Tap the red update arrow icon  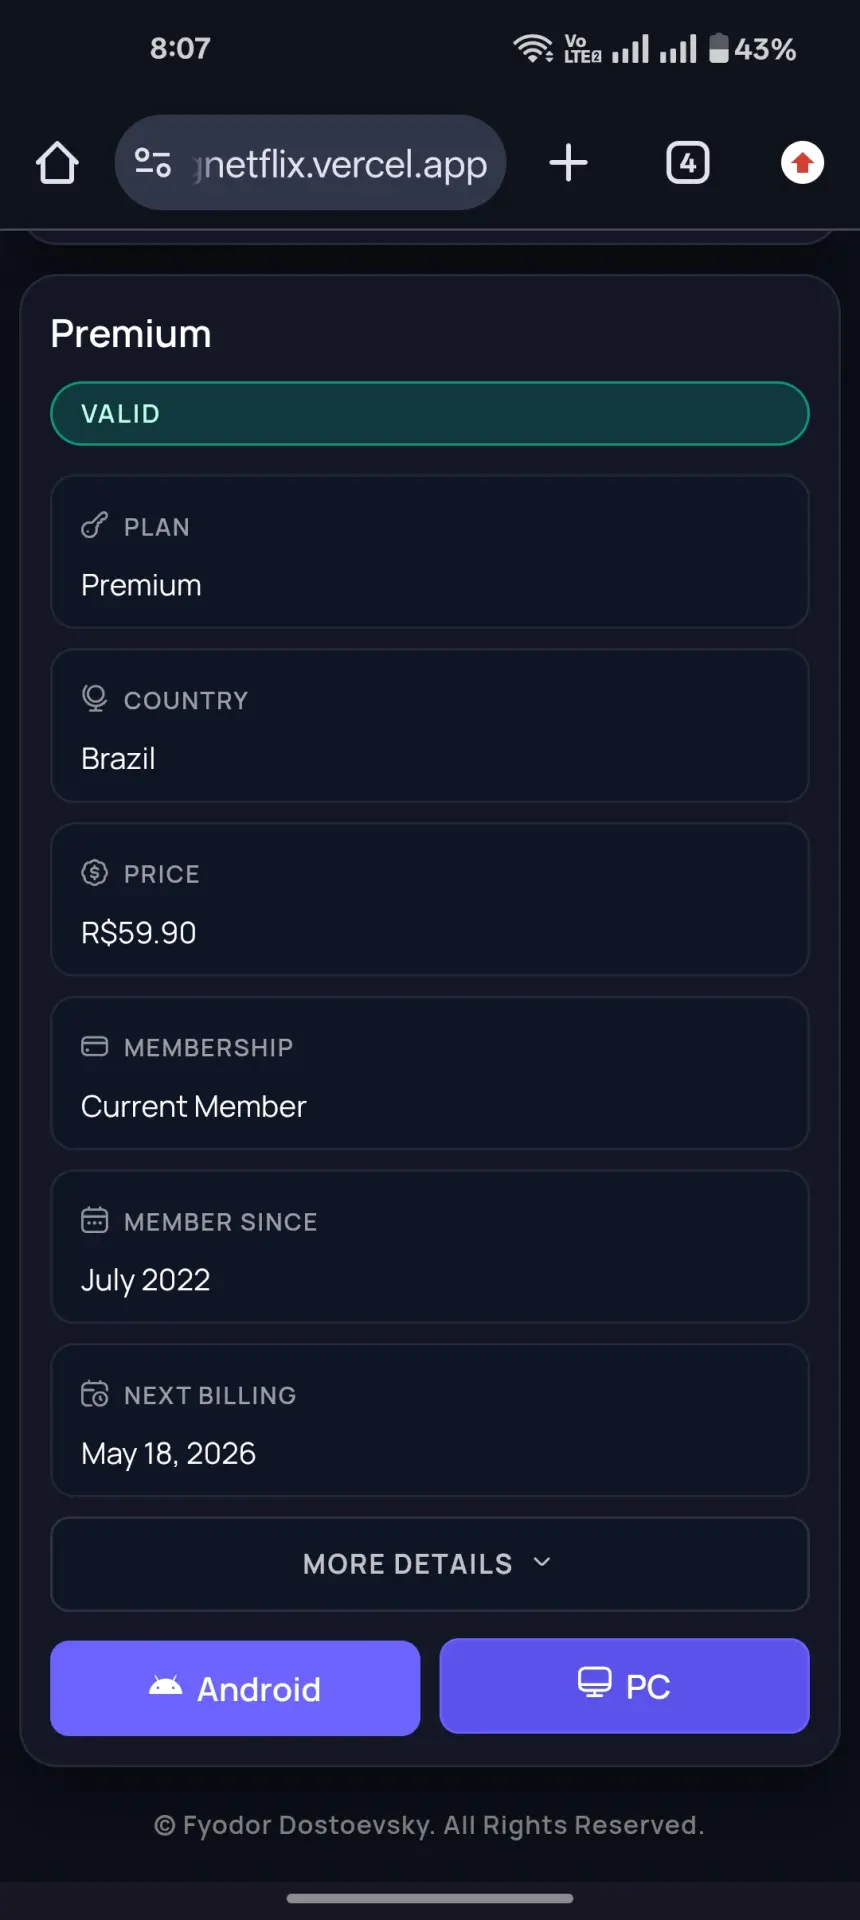click(802, 163)
